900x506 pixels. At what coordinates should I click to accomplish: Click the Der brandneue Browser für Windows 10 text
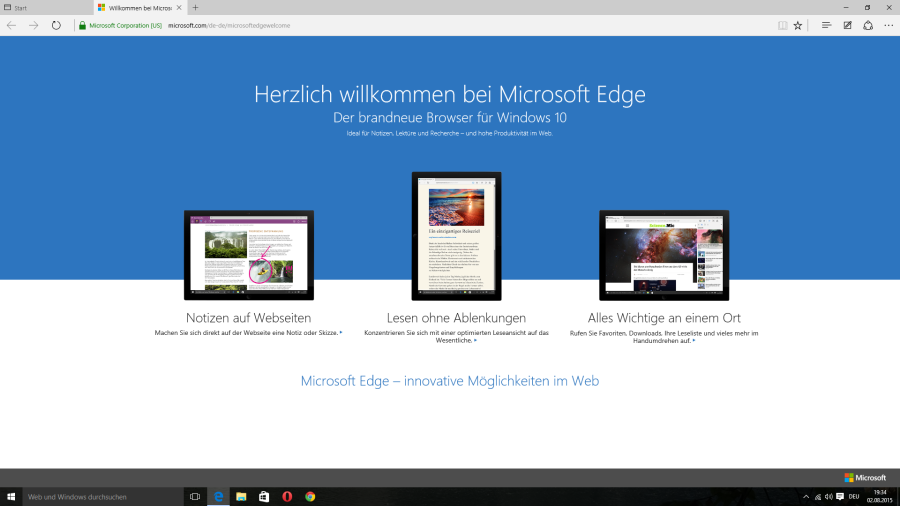pos(450,118)
